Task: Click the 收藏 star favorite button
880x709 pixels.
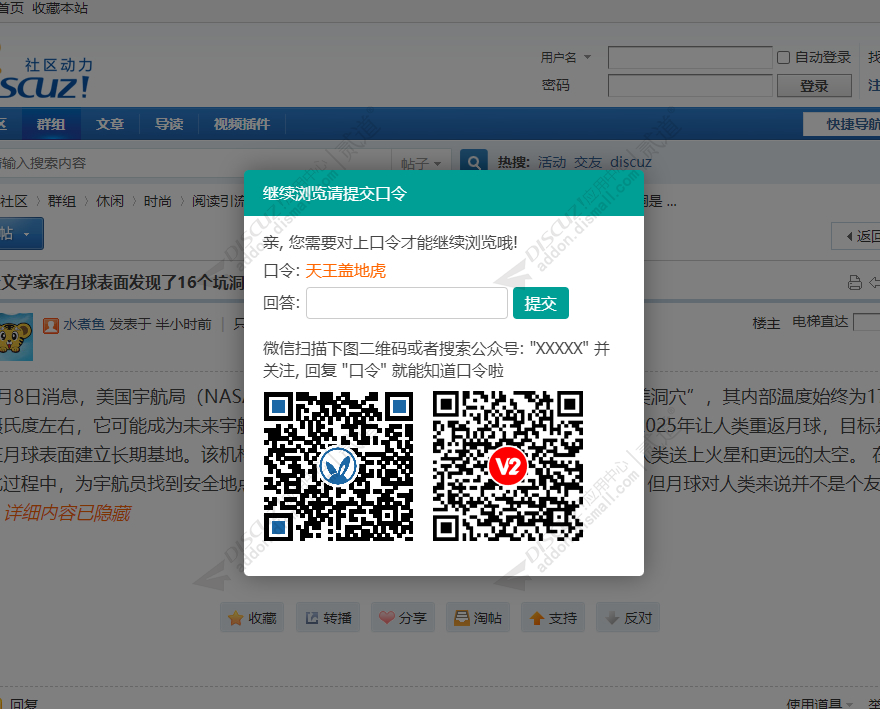Action: (x=252, y=618)
